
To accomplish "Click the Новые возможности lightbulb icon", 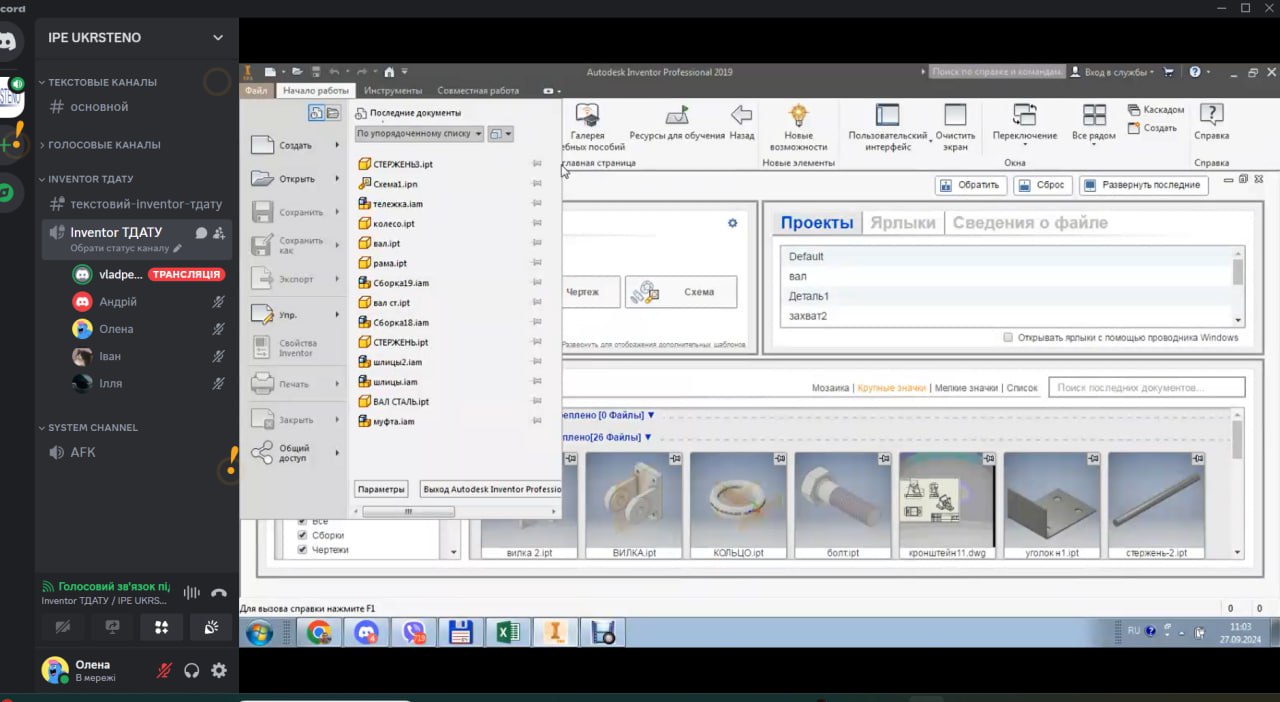I will [798, 114].
